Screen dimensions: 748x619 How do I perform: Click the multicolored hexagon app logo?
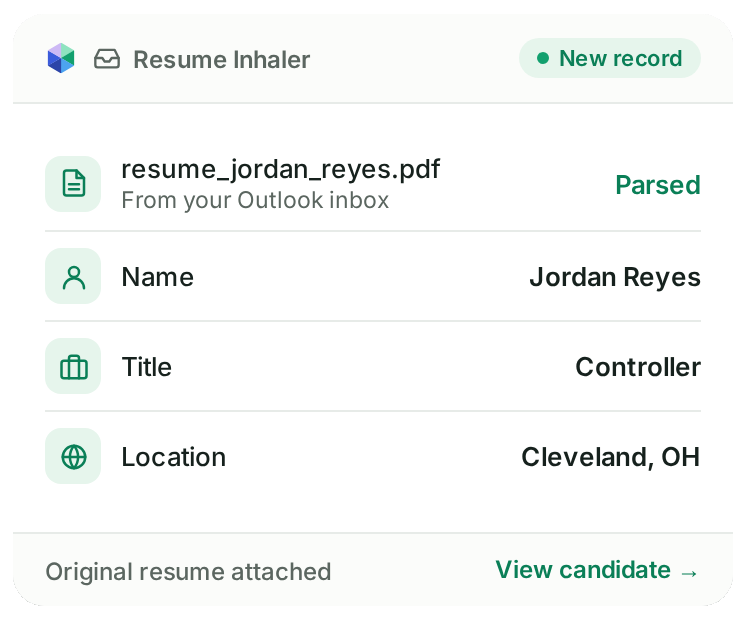[x=61, y=58]
